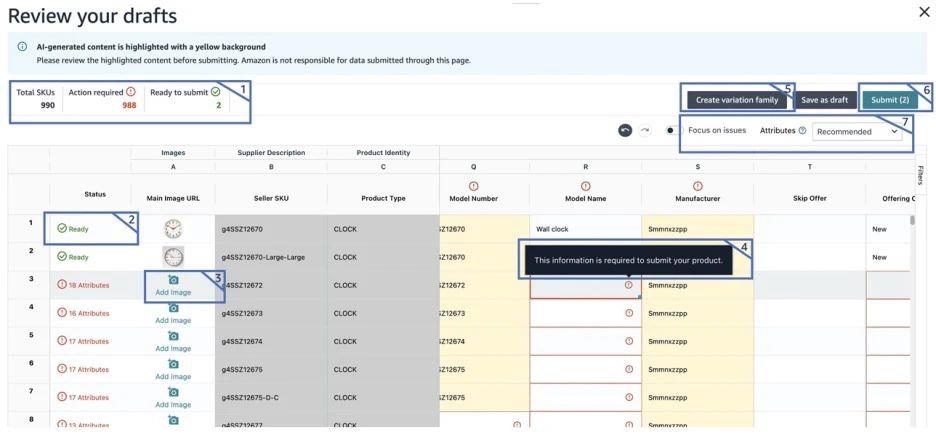
Task: Click the info icon beside the AI-generated content notice
Action: pos(22,47)
